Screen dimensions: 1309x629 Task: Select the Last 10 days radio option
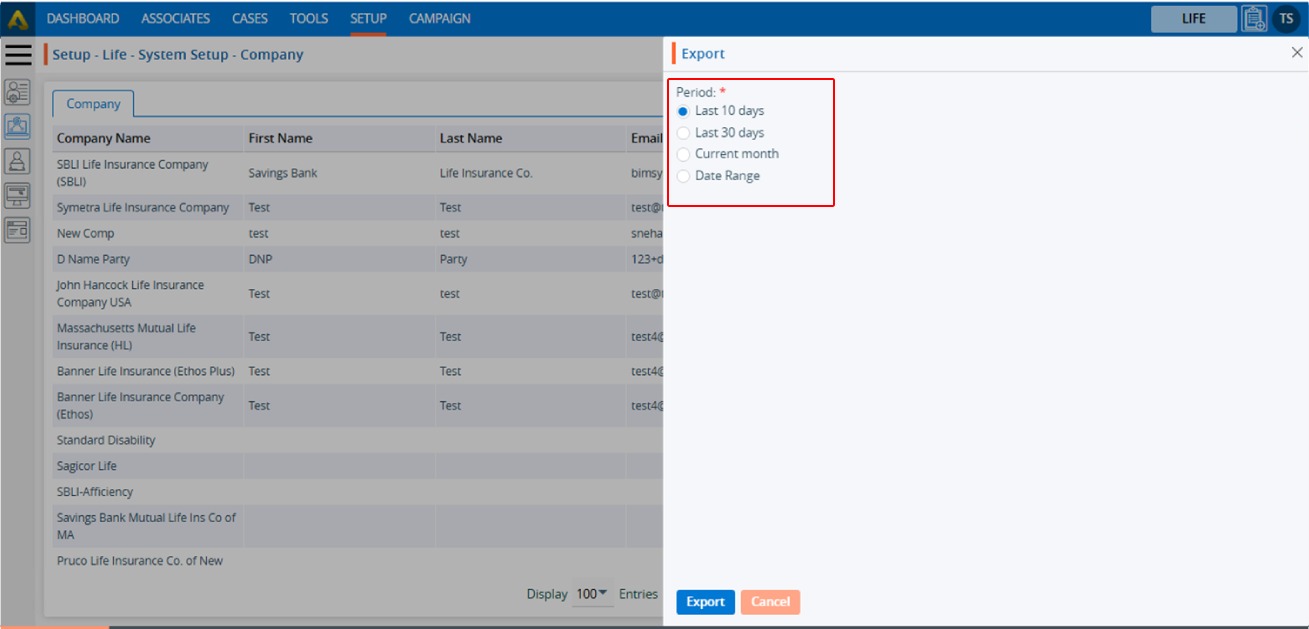point(684,111)
